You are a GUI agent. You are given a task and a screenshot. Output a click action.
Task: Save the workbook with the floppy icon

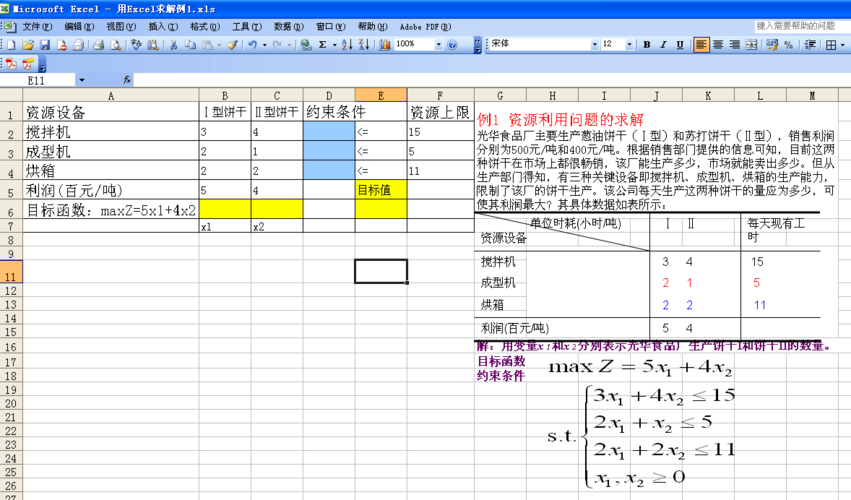[x=45, y=45]
